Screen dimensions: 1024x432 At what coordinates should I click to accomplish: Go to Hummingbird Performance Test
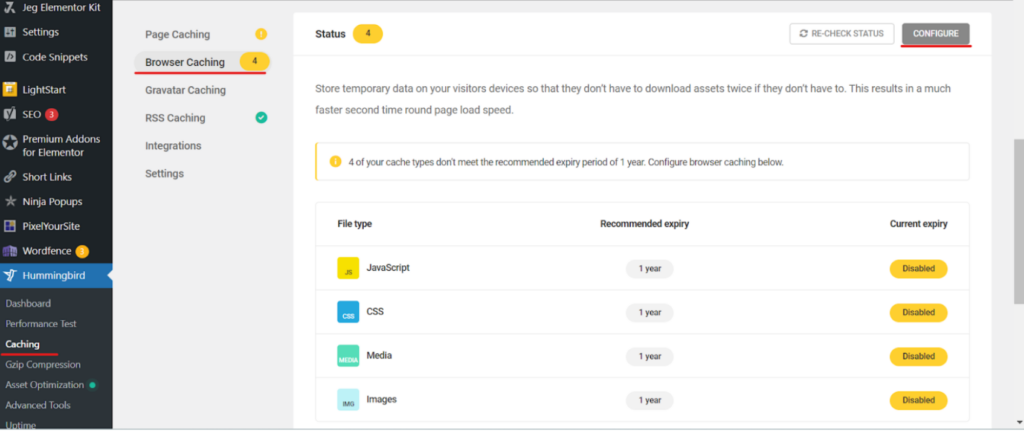click(41, 324)
